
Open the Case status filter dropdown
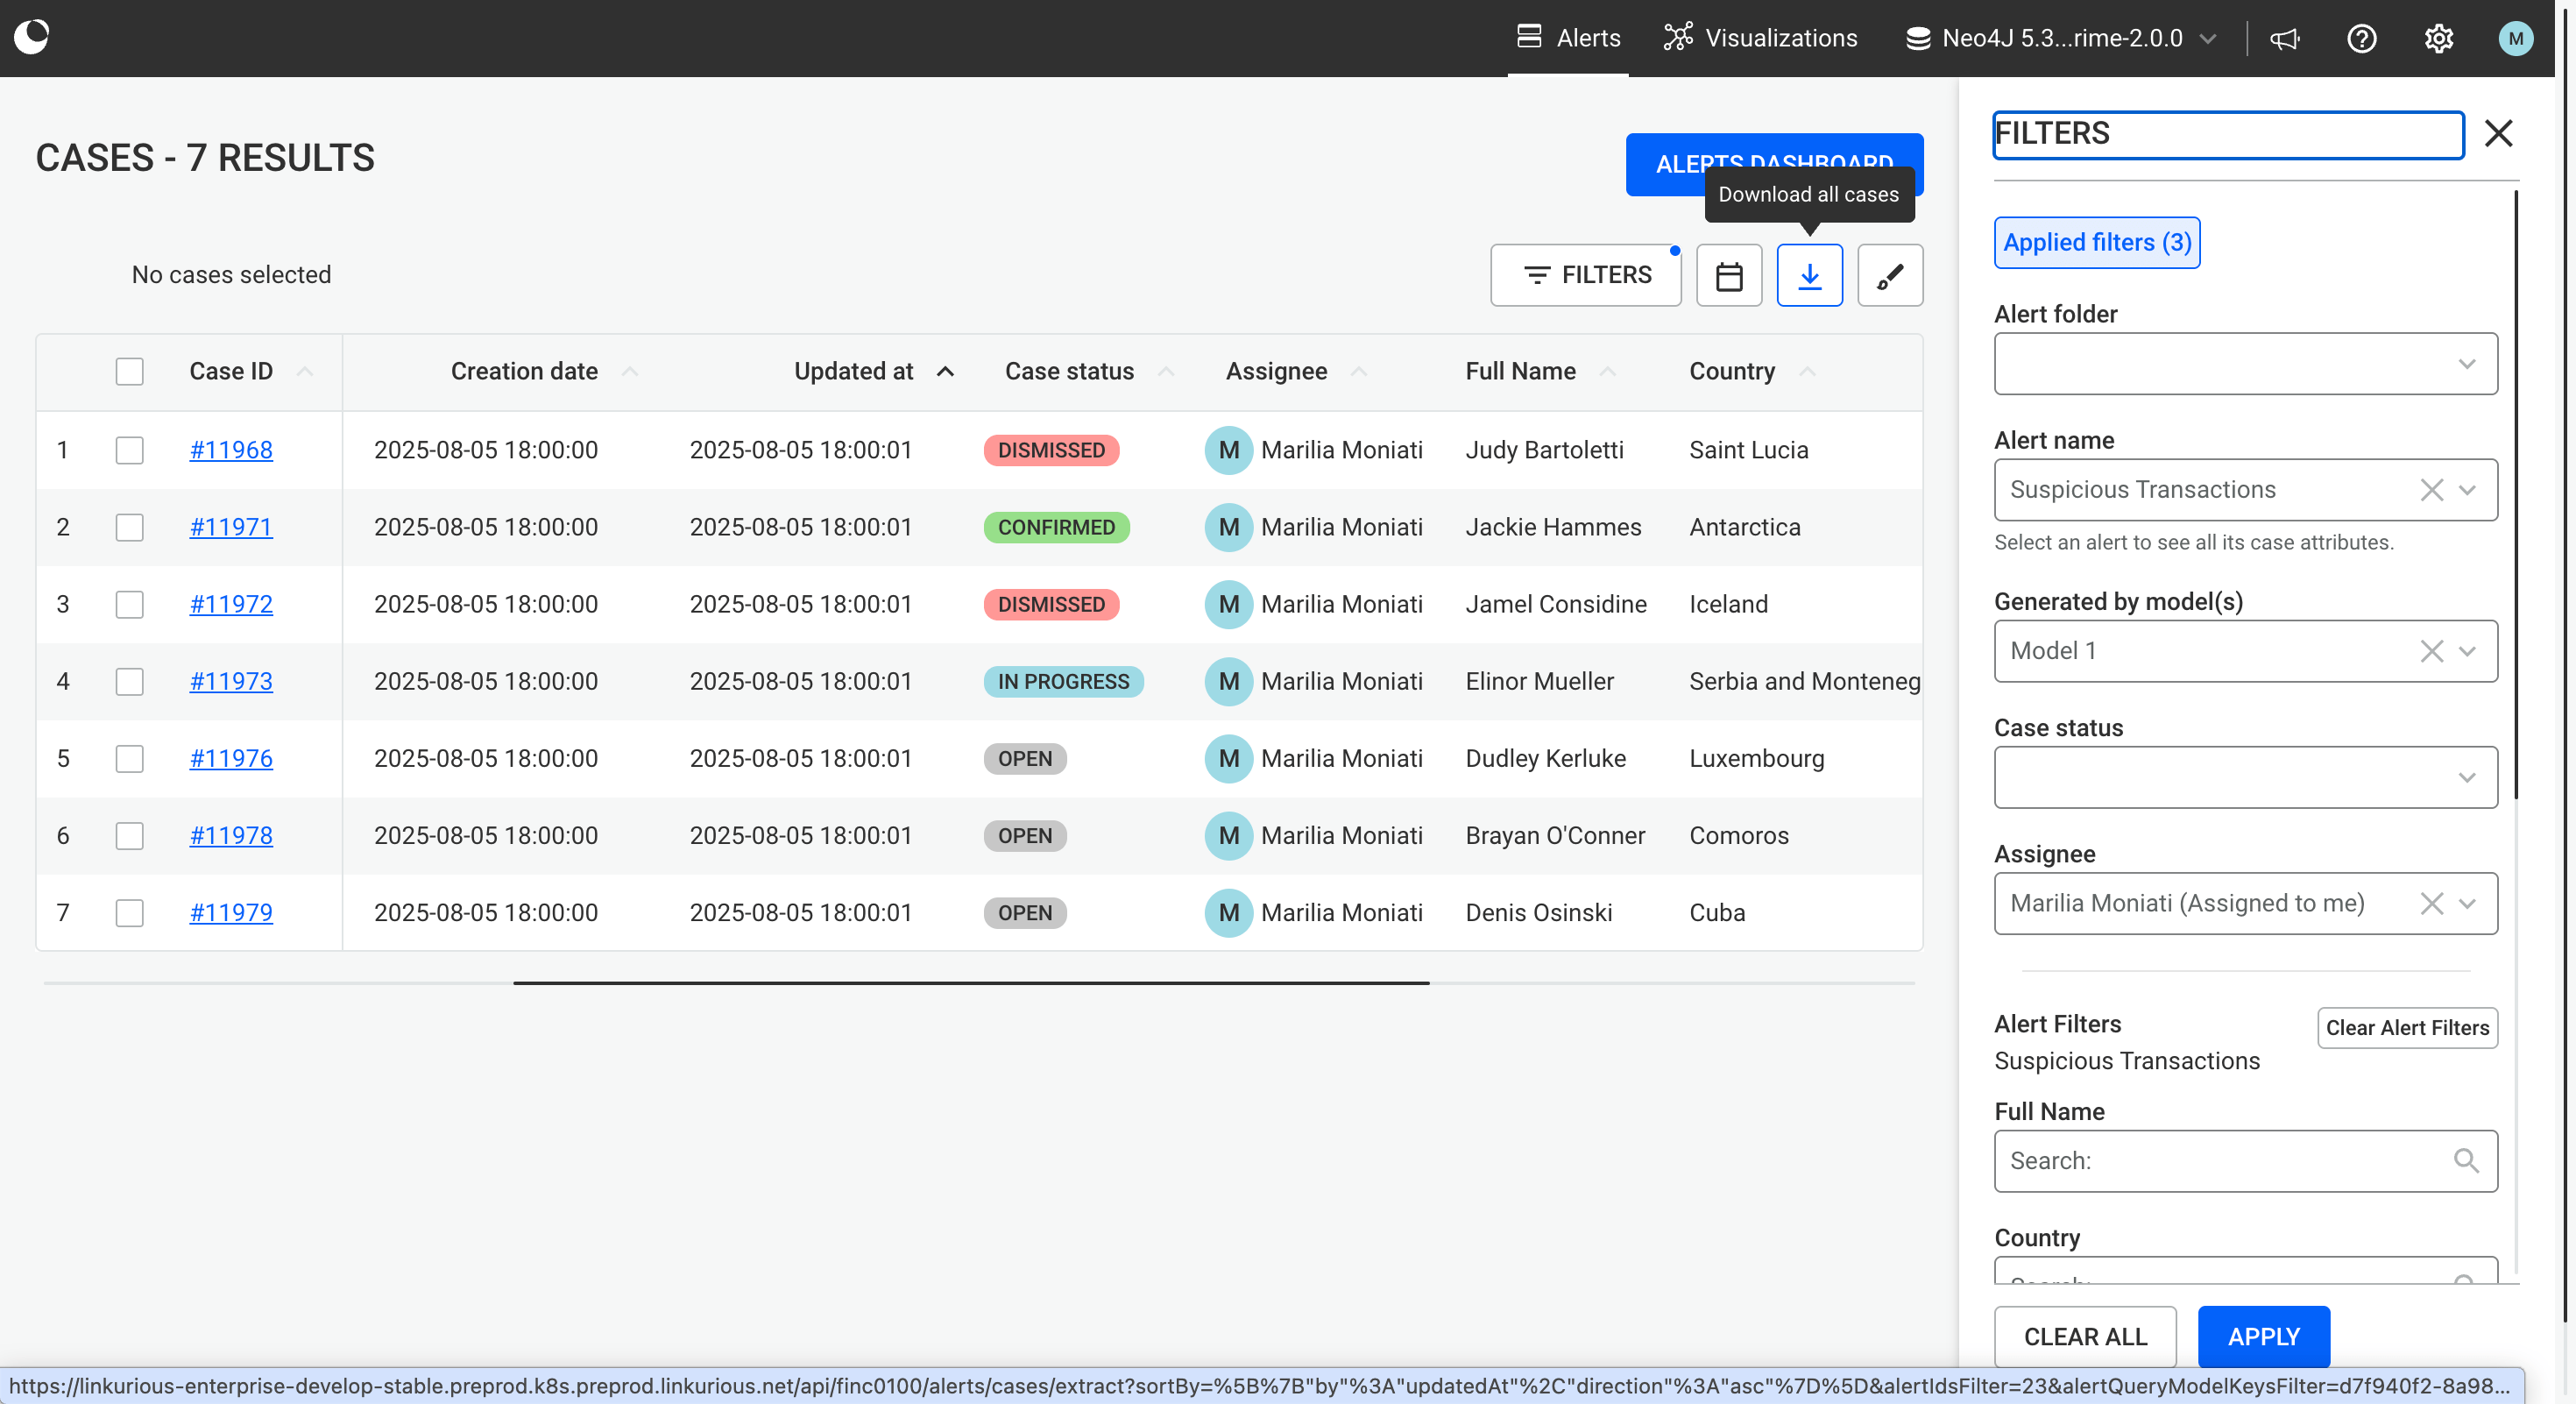[2245, 777]
